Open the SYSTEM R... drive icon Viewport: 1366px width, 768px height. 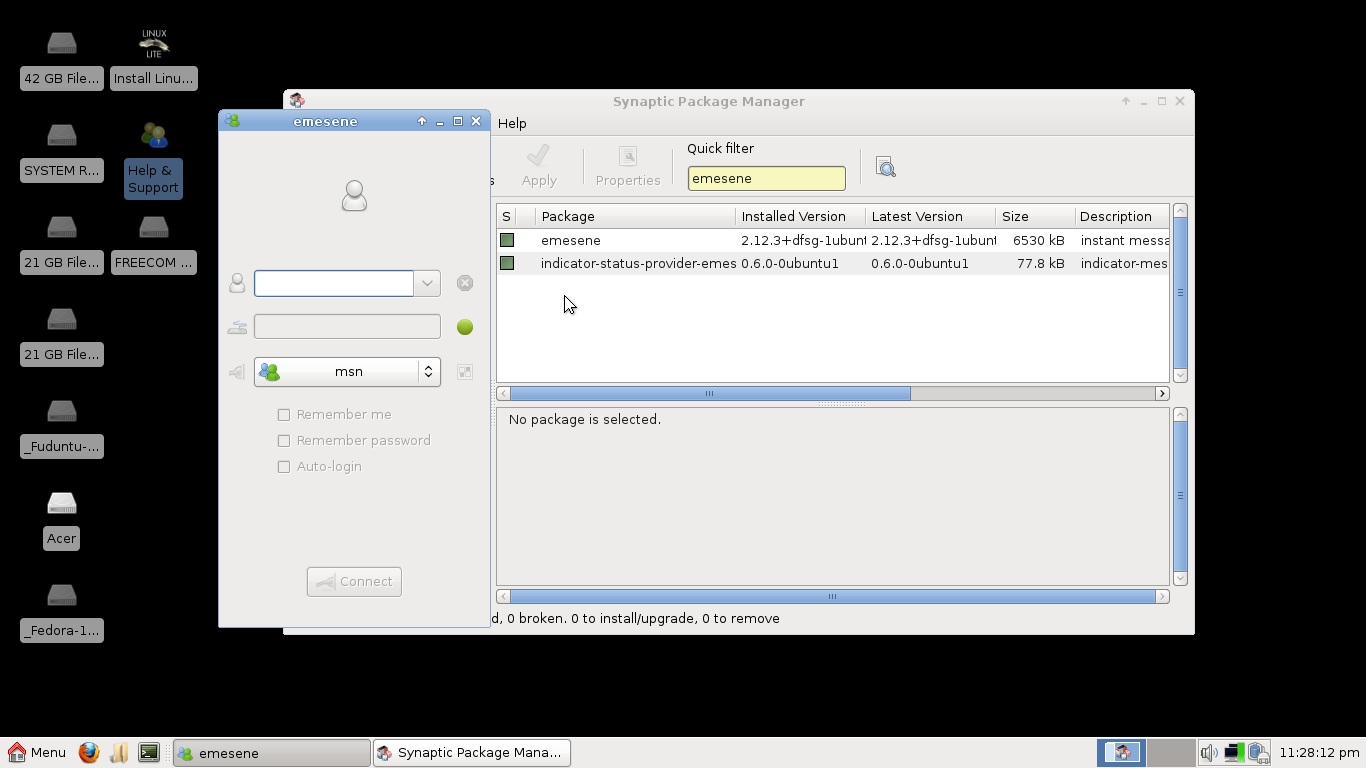coord(61,152)
